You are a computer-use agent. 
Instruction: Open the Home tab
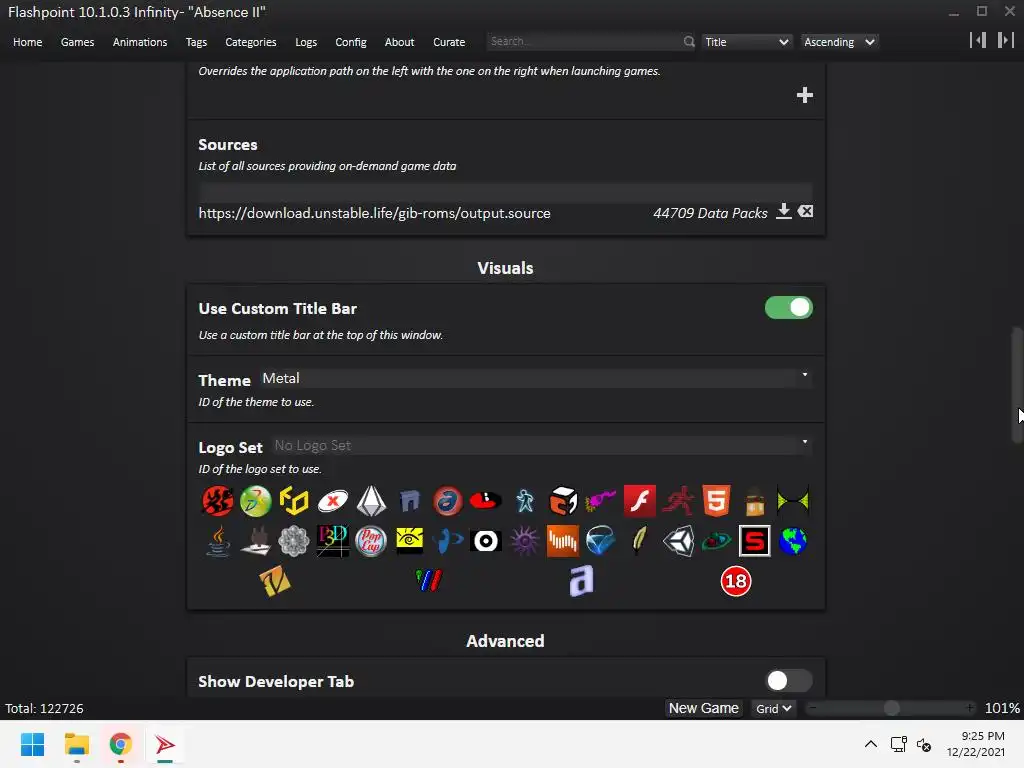(x=27, y=42)
